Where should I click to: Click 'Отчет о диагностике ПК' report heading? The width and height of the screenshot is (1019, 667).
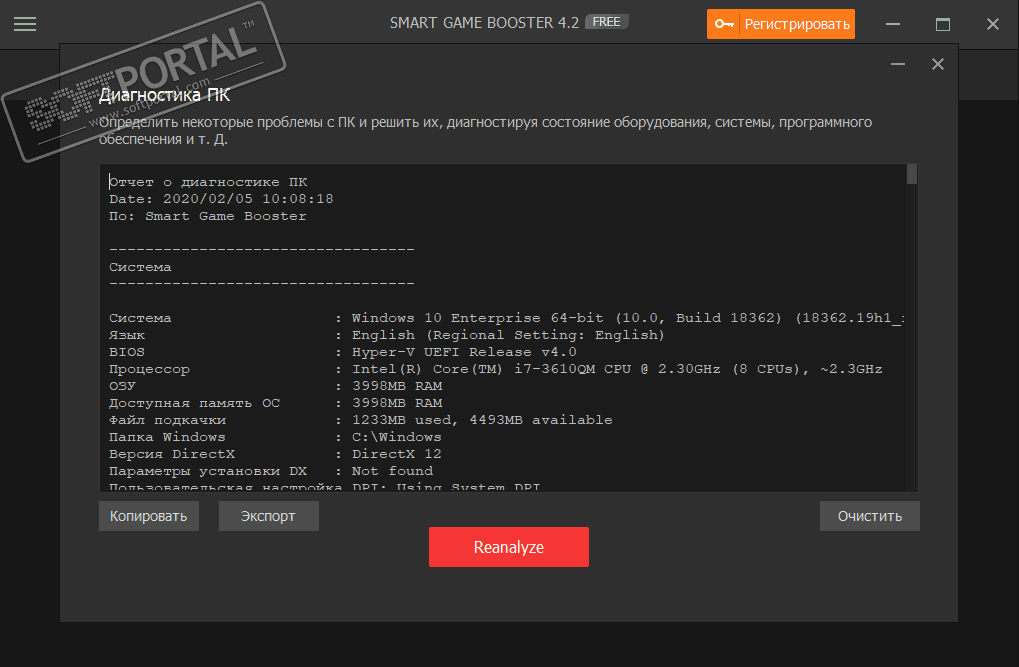pyautogui.click(x=208, y=182)
